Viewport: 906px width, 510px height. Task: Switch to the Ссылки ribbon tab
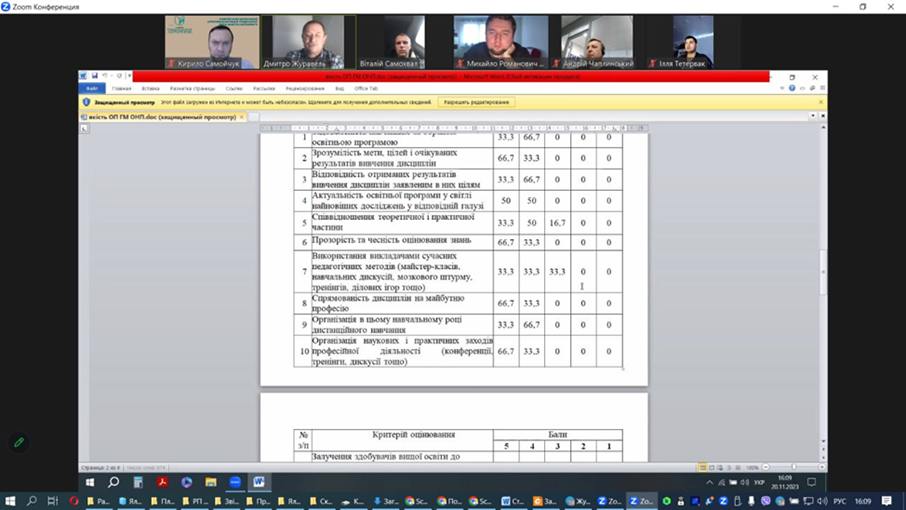(234, 88)
